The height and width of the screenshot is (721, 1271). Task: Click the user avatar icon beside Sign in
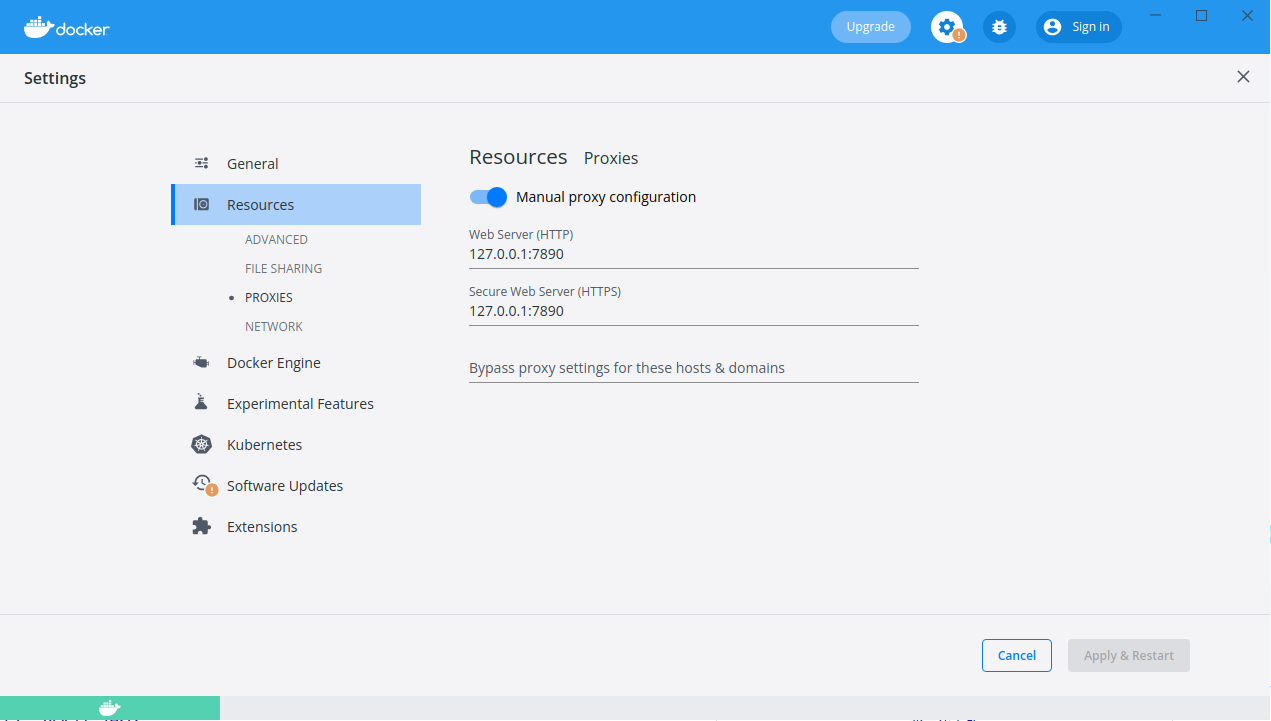1052,27
